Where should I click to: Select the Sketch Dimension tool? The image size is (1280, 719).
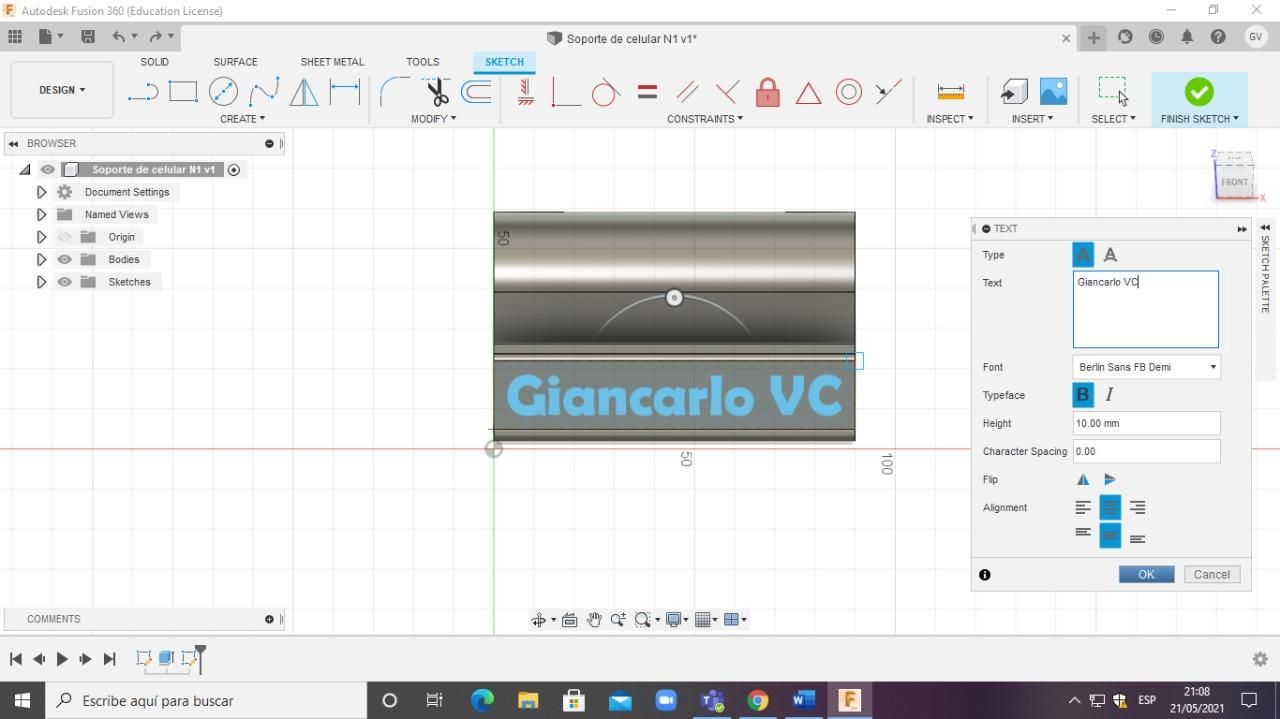point(345,92)
